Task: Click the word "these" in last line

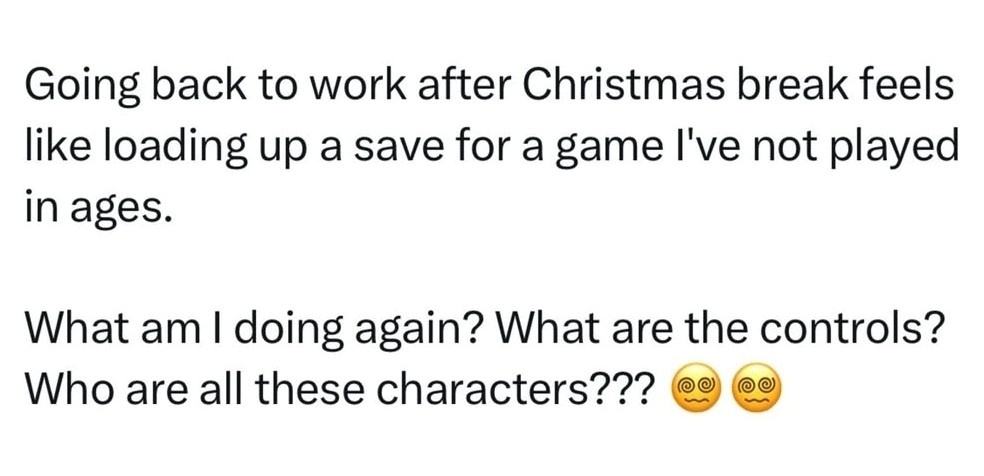Action: (x=320, y=389)
